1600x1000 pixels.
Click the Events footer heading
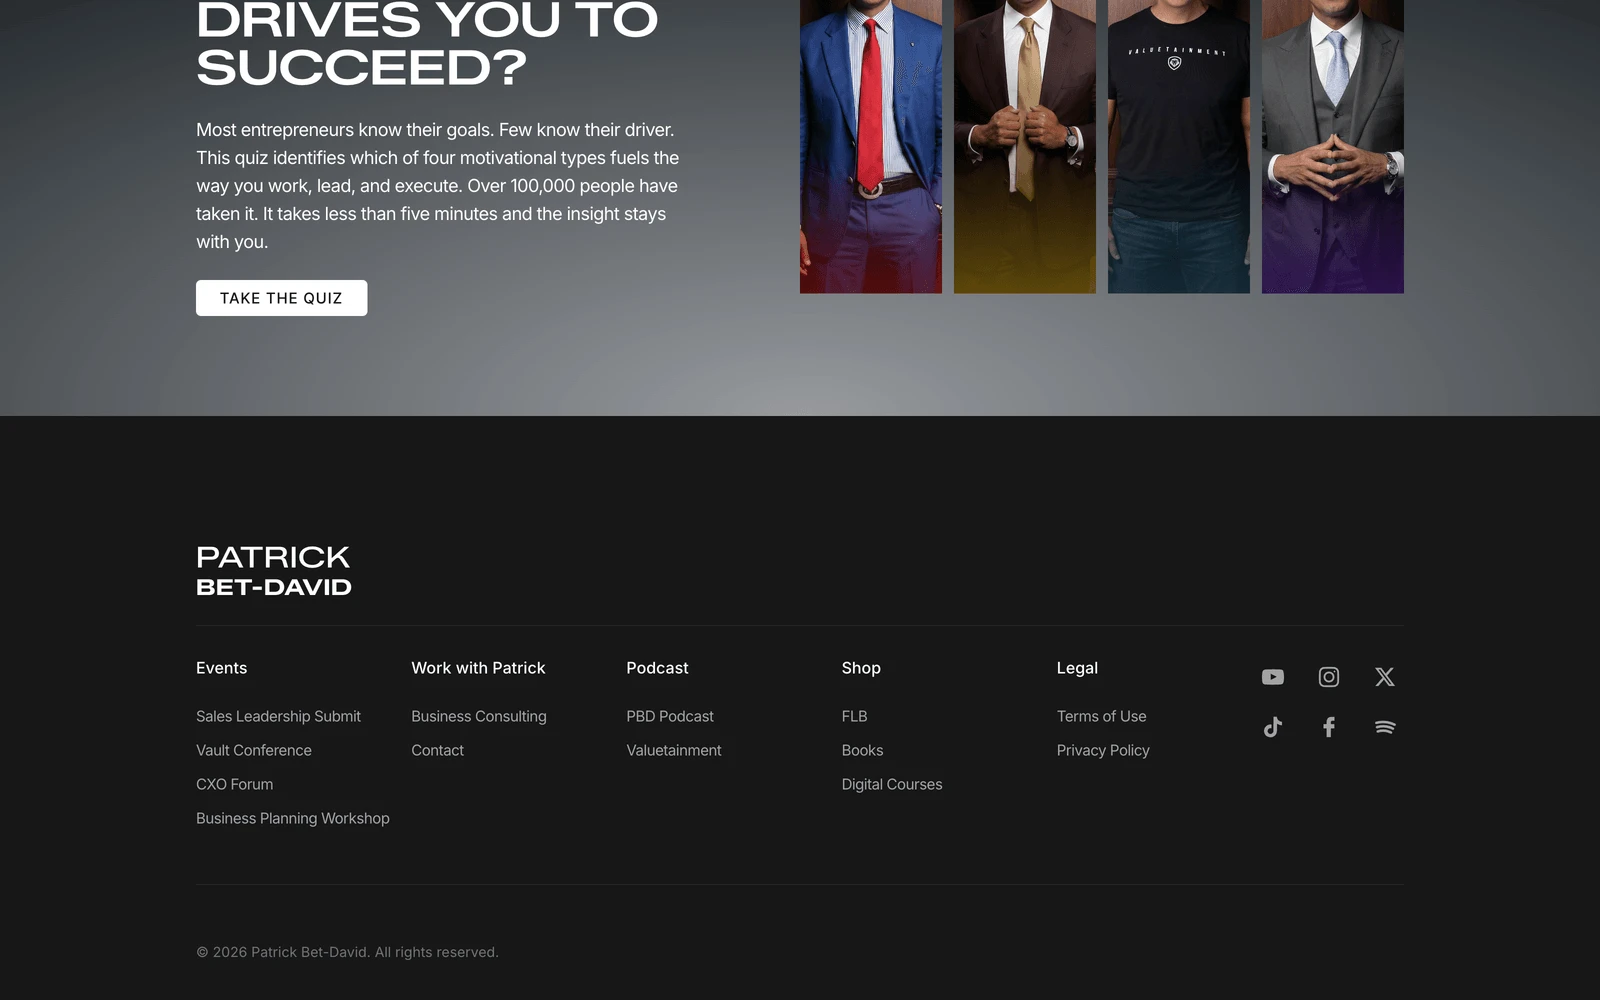(221, 668)
